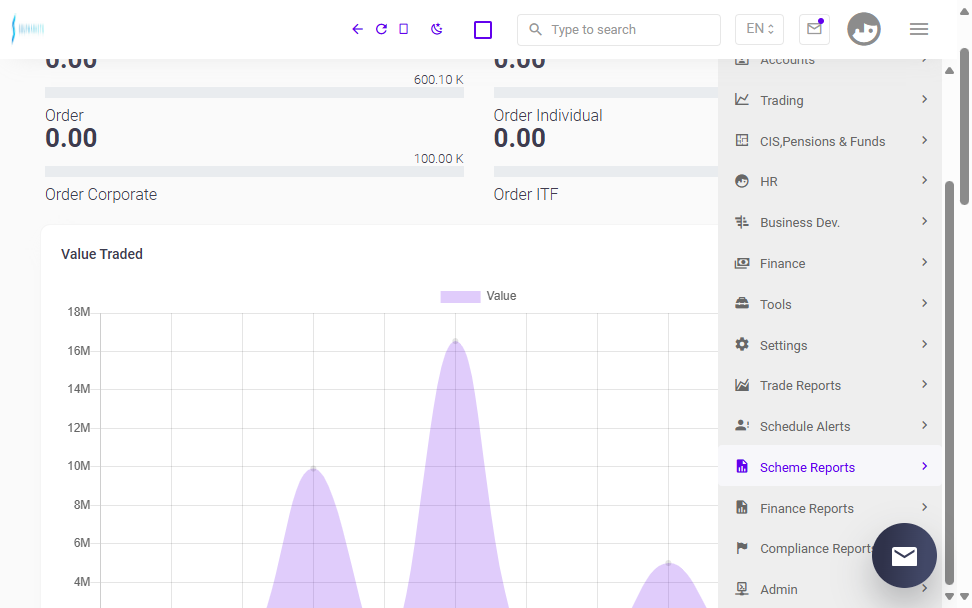Click the HR face icon
972x608 pixels.
742,181
